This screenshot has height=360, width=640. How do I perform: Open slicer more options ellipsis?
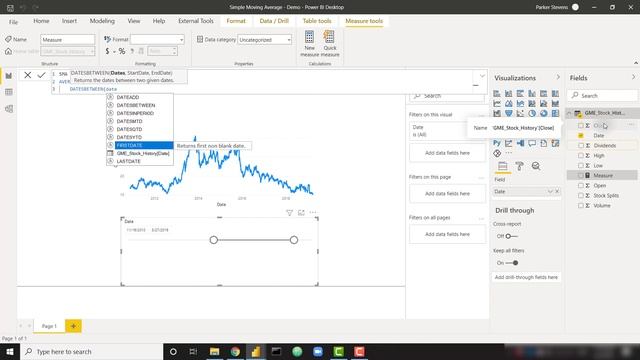point(313,213)
